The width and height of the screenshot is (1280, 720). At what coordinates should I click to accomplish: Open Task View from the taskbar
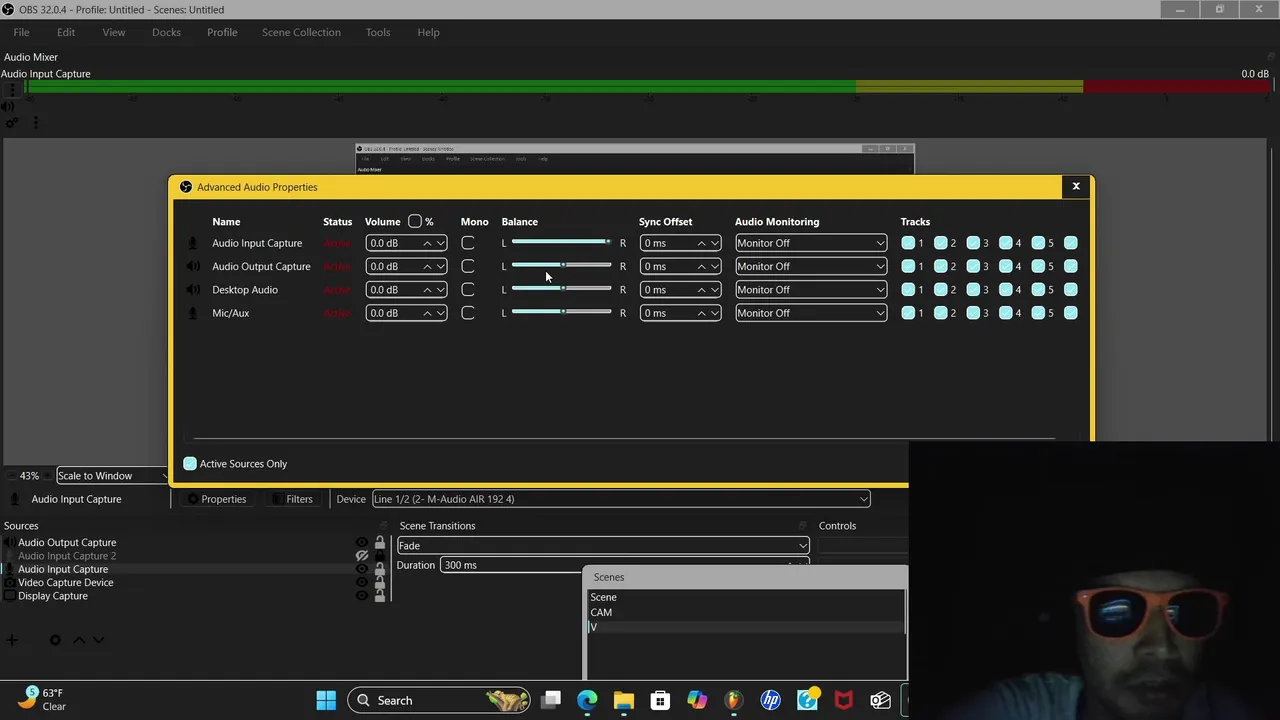[x=551, y=700]
